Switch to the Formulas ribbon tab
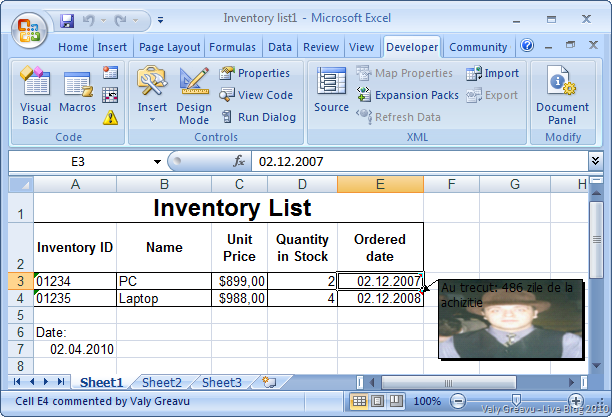 coord(232,47)
